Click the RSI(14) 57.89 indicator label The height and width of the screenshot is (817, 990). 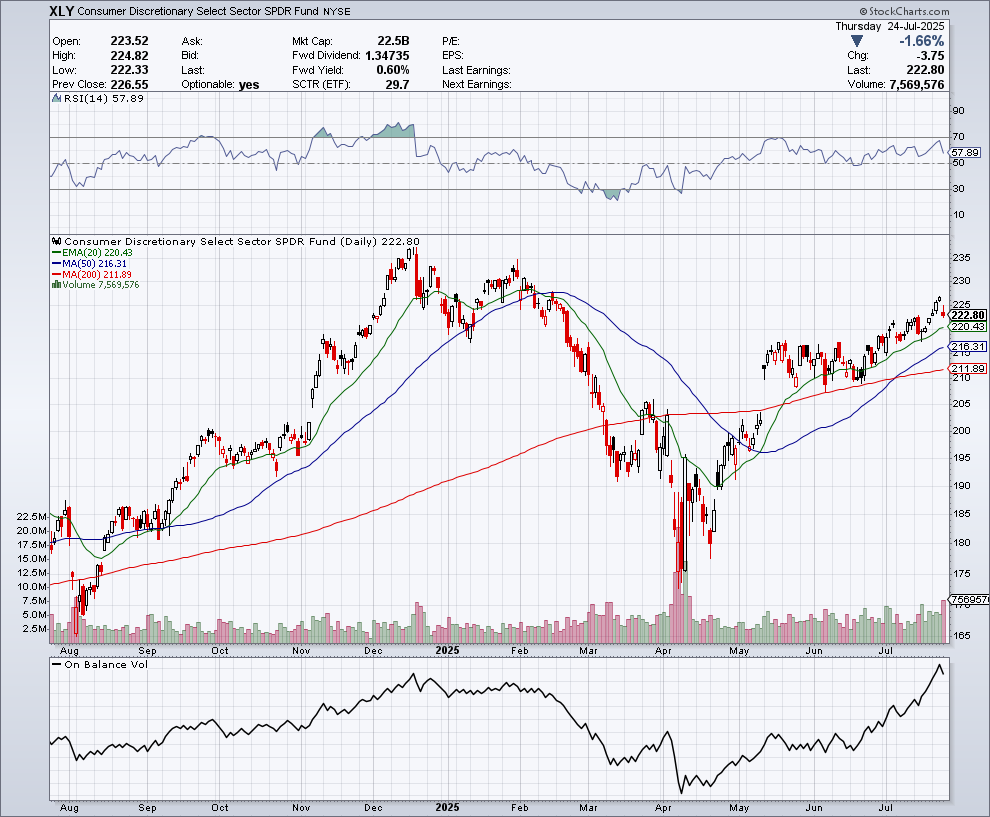pyautogui.click(x=104, y=98)
